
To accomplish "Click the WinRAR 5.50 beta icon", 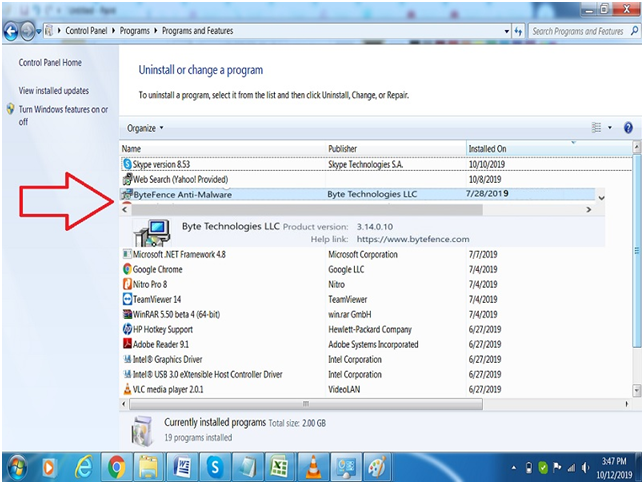I will coord(127,314).
